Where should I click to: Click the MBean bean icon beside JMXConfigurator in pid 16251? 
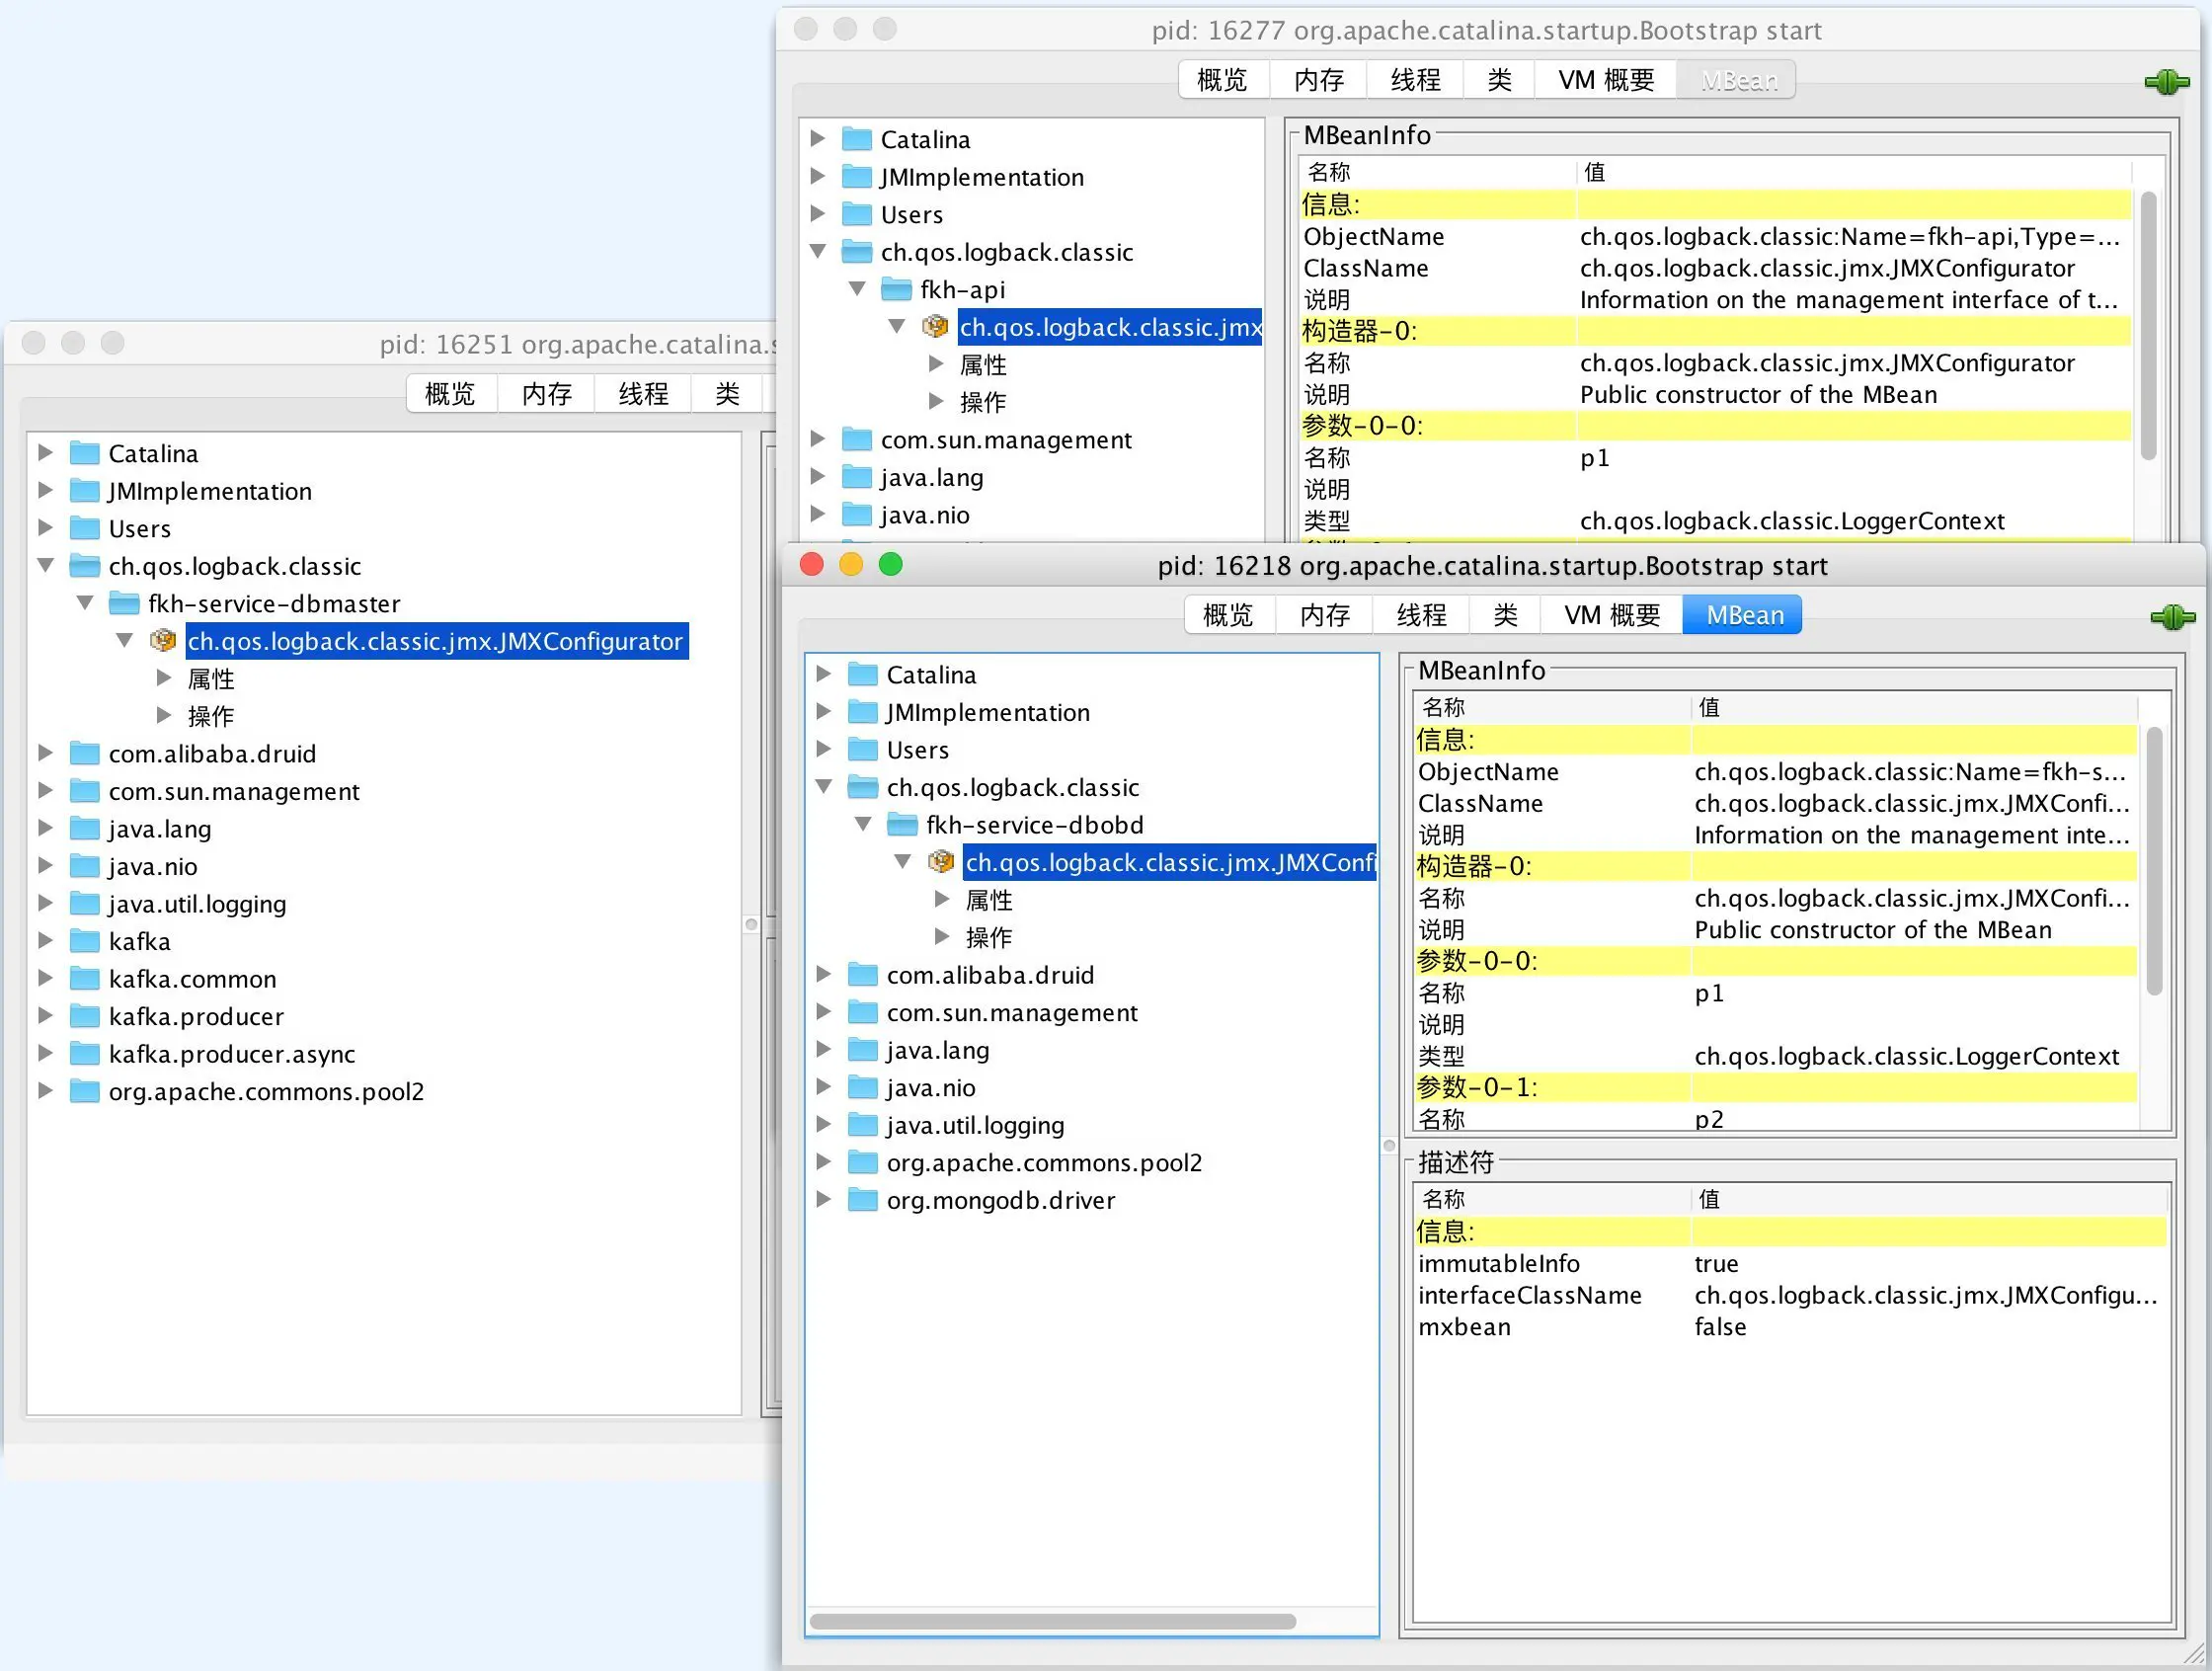[163, 641]
